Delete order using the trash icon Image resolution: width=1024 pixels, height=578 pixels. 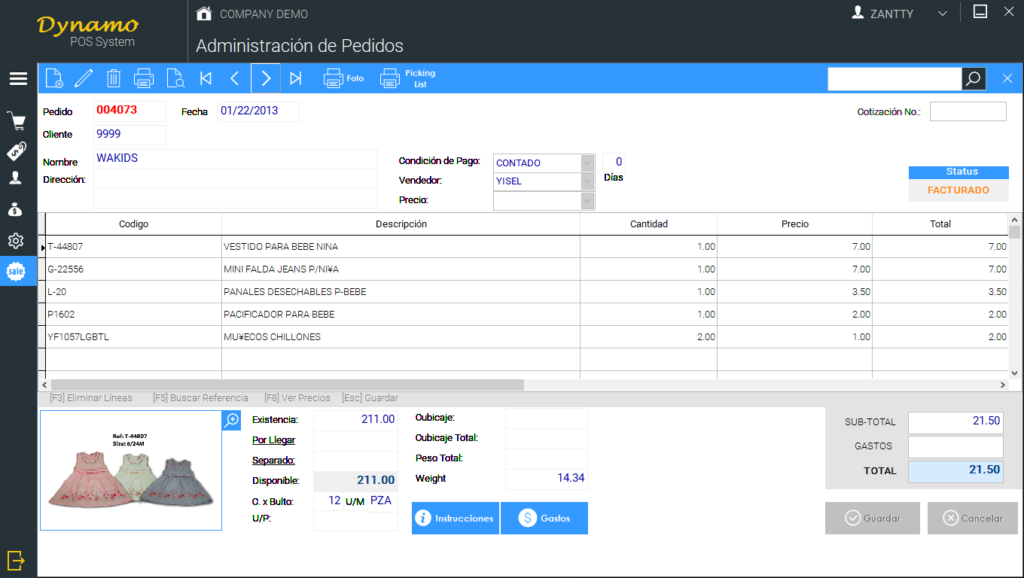[x=114, y=78]
